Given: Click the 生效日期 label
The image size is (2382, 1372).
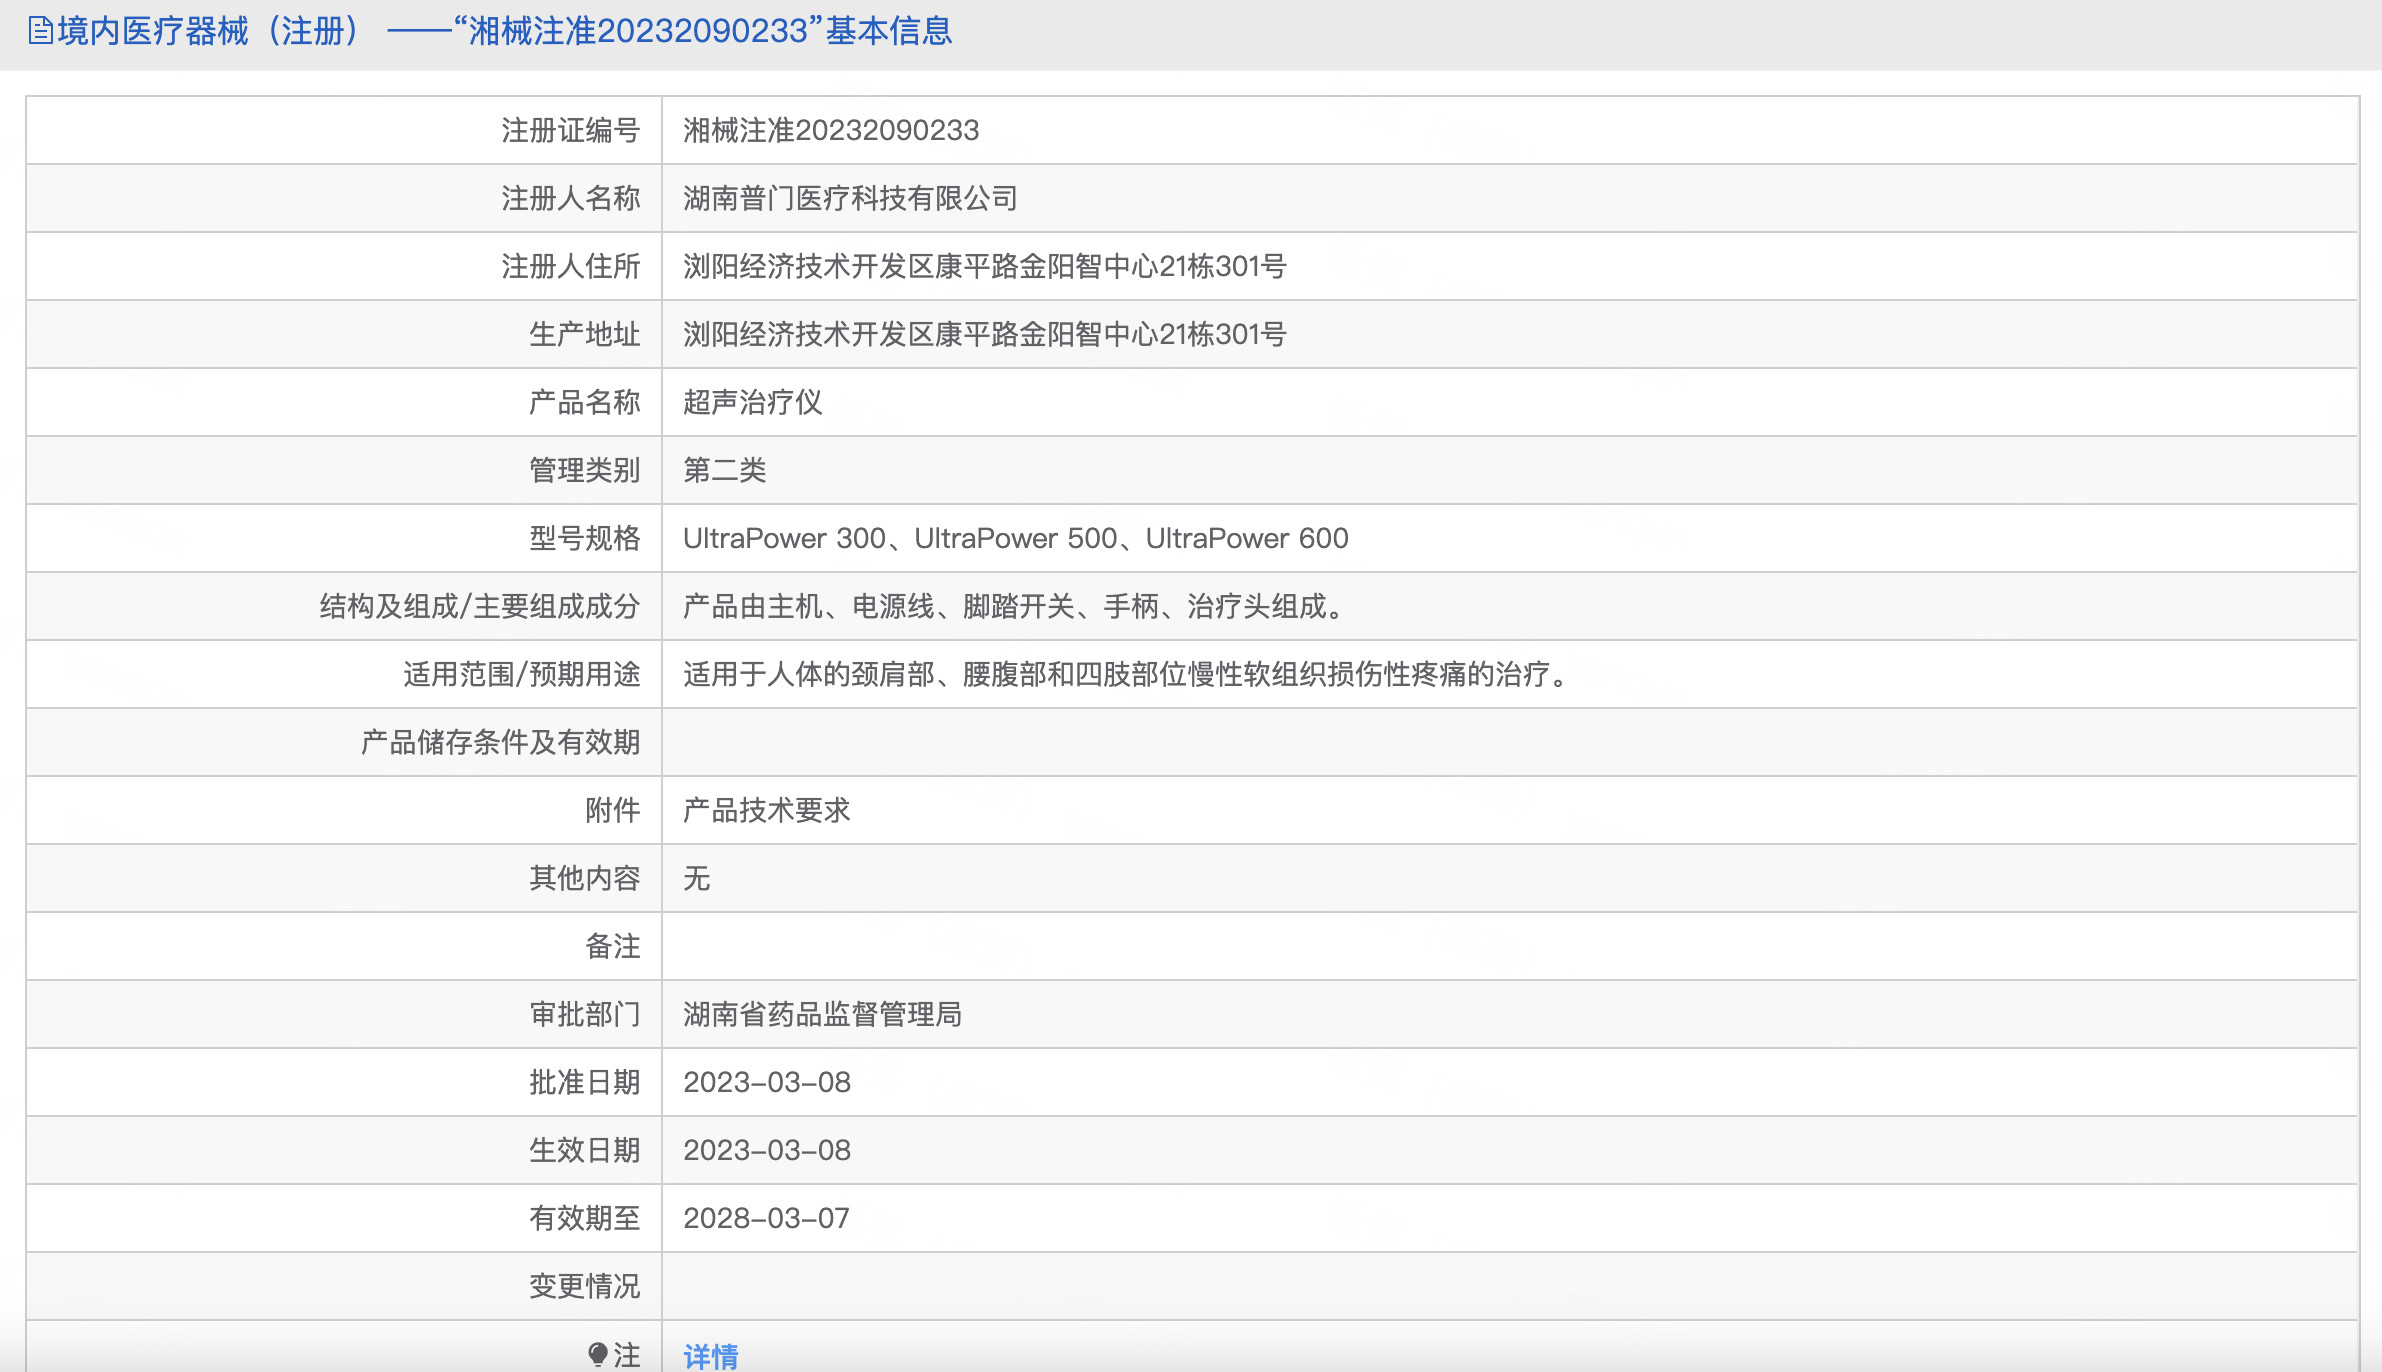Looking at the screenshot, I should pos(585,1150).
